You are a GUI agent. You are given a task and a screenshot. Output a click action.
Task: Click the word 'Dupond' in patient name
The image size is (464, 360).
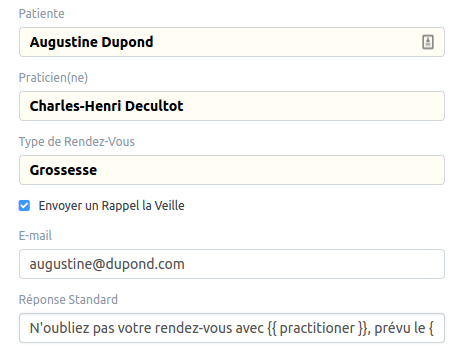[x=127, y=42]
